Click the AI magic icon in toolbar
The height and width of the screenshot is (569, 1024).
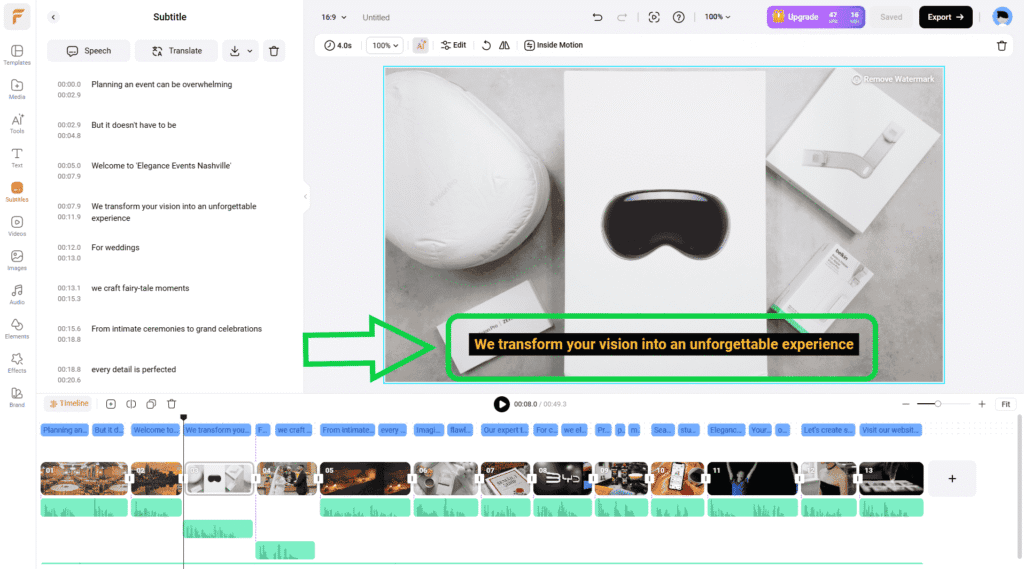[421, 45]
